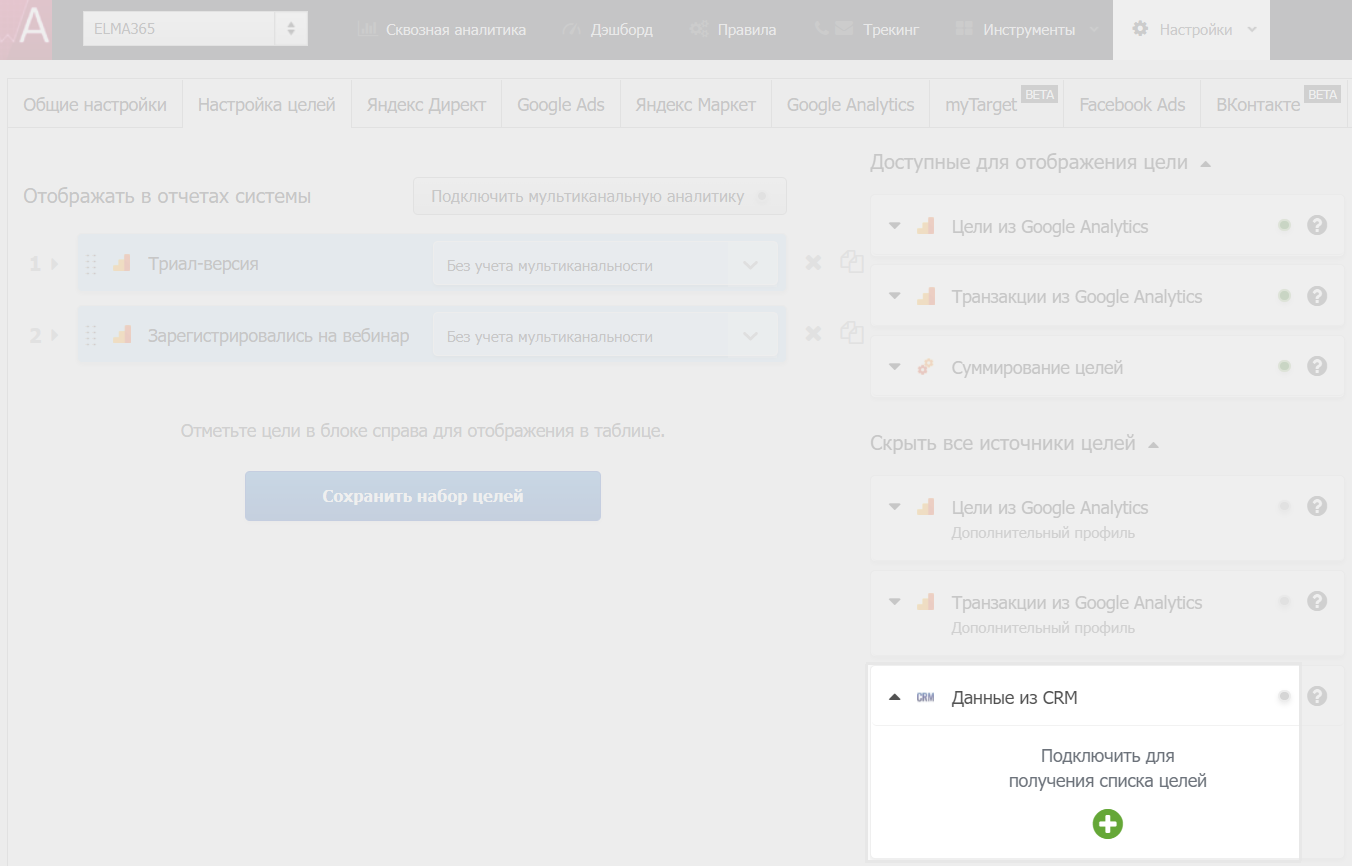The image size is (1352, 866).
Task: Open the ELMA365 project selector
Action: coord(195,28)
